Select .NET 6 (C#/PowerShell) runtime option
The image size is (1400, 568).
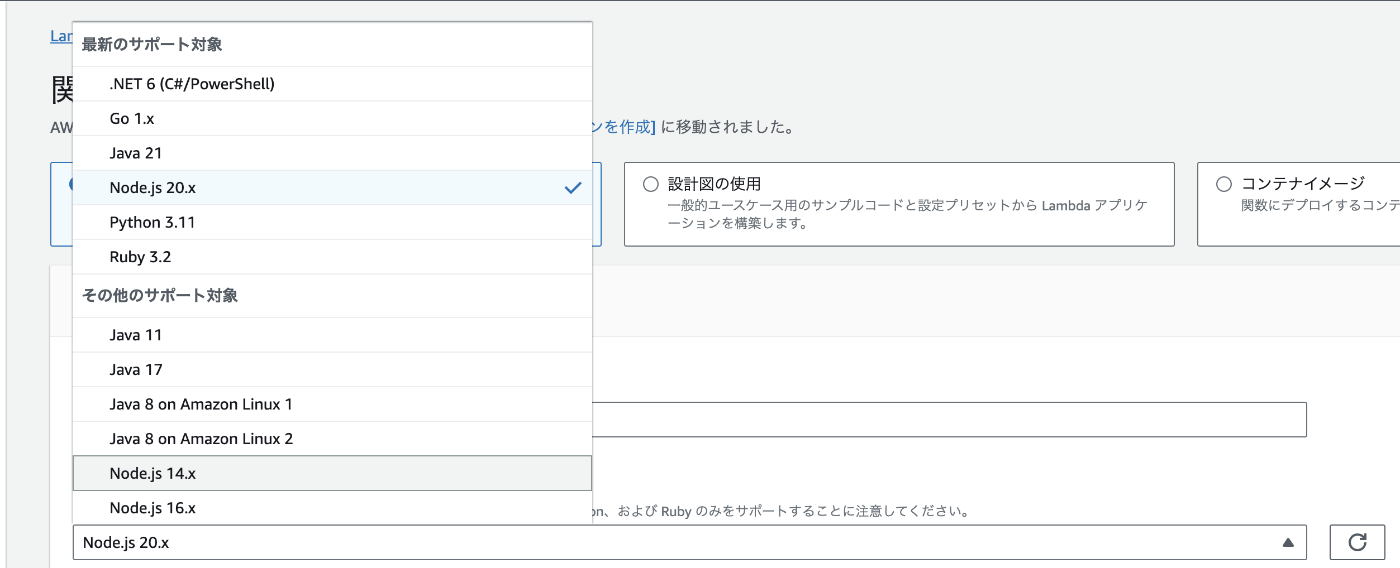(x=332, y=84)
